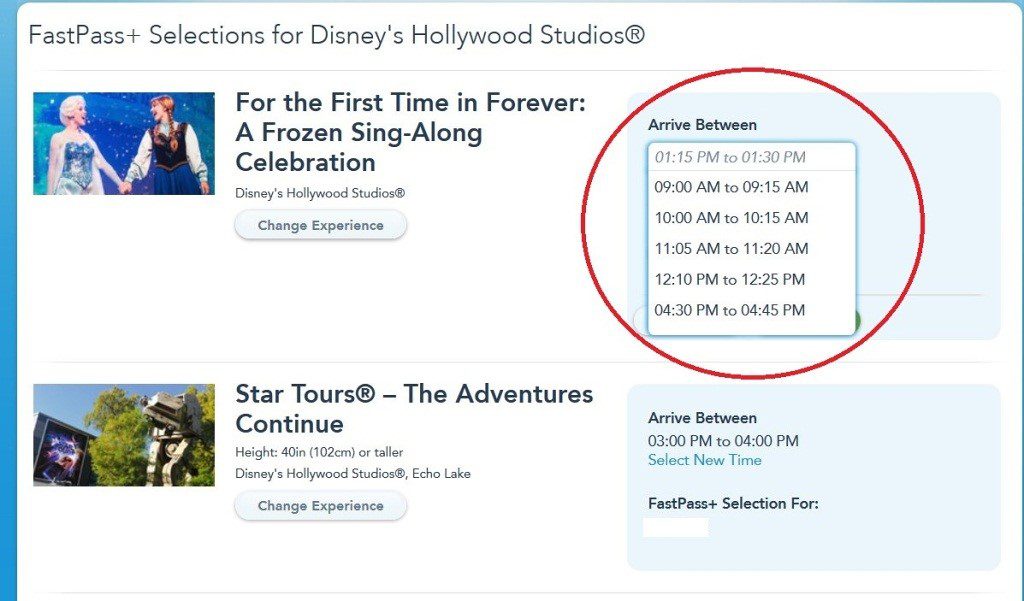Click the Select New Time link

[x=704, y=460]
